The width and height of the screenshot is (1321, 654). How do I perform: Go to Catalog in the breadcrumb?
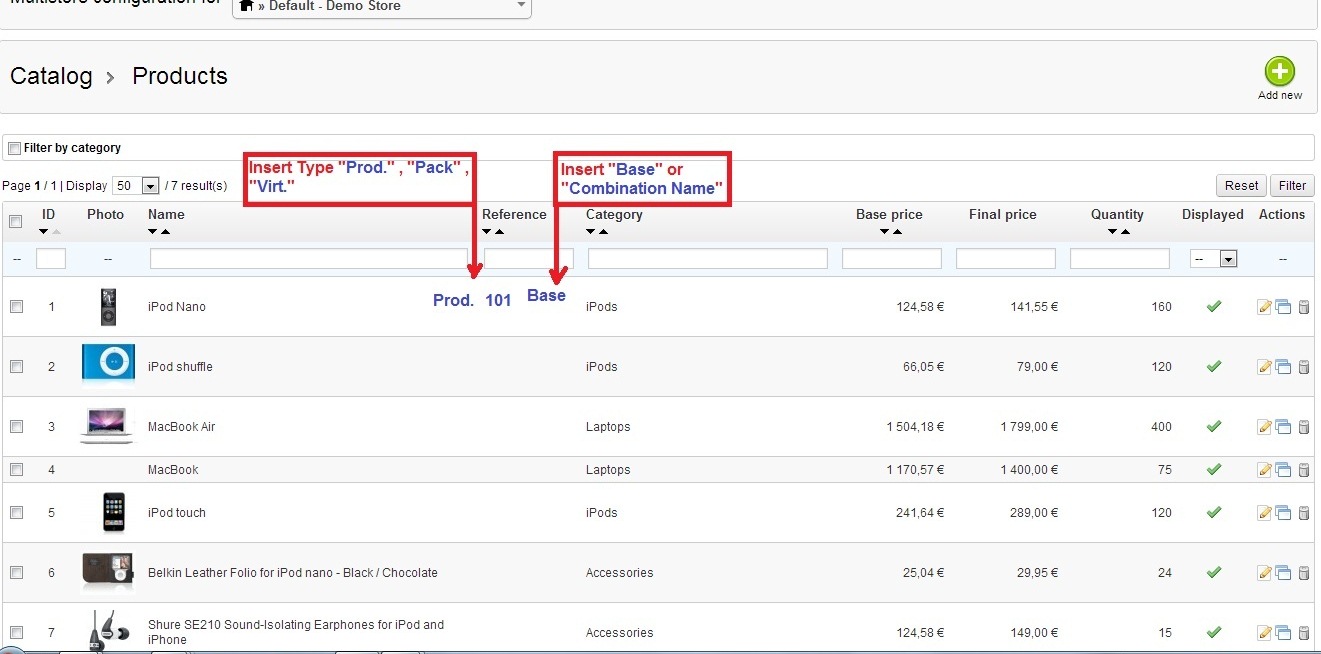(51, 76)
